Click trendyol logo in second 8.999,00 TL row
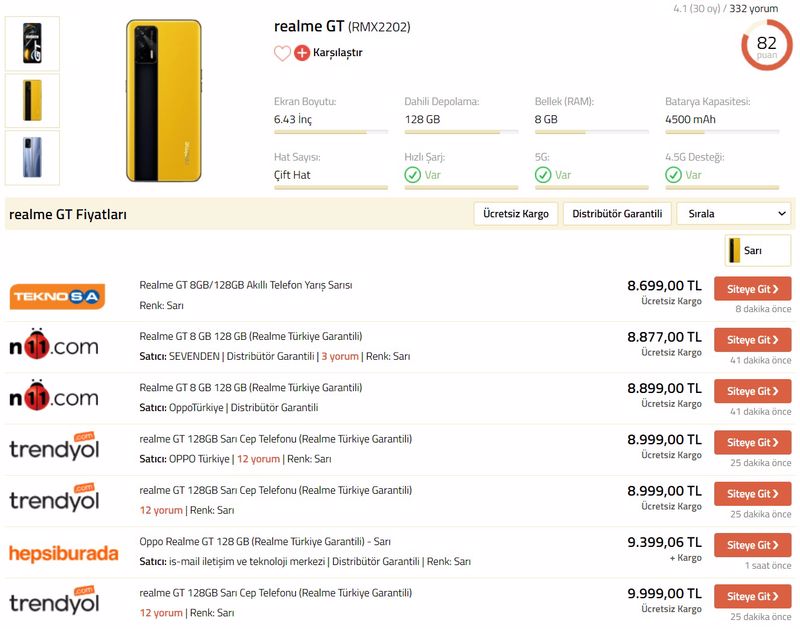800x629 pixels. [x=54, y=497]
